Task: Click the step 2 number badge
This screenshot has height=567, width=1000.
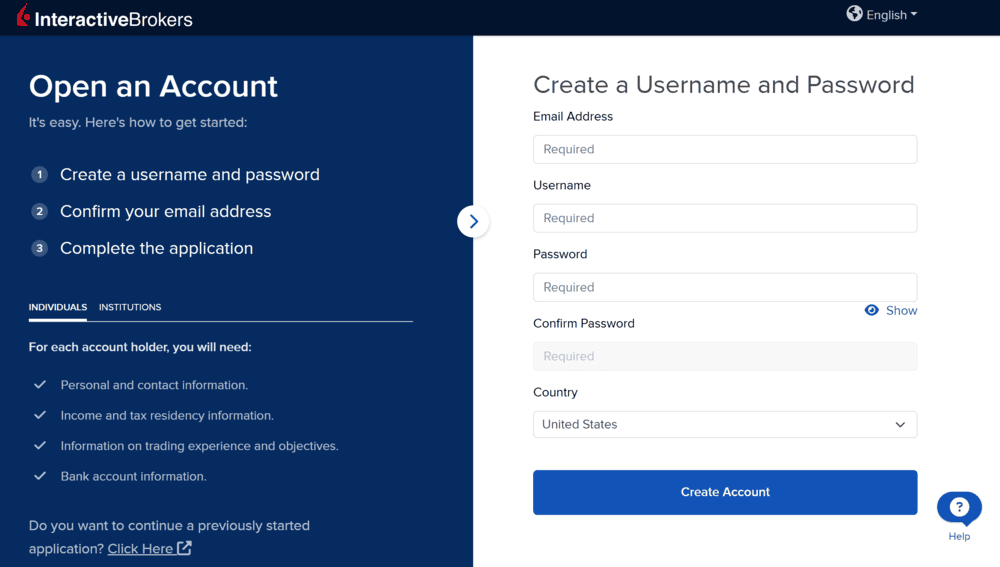Action: pos(39,212)
